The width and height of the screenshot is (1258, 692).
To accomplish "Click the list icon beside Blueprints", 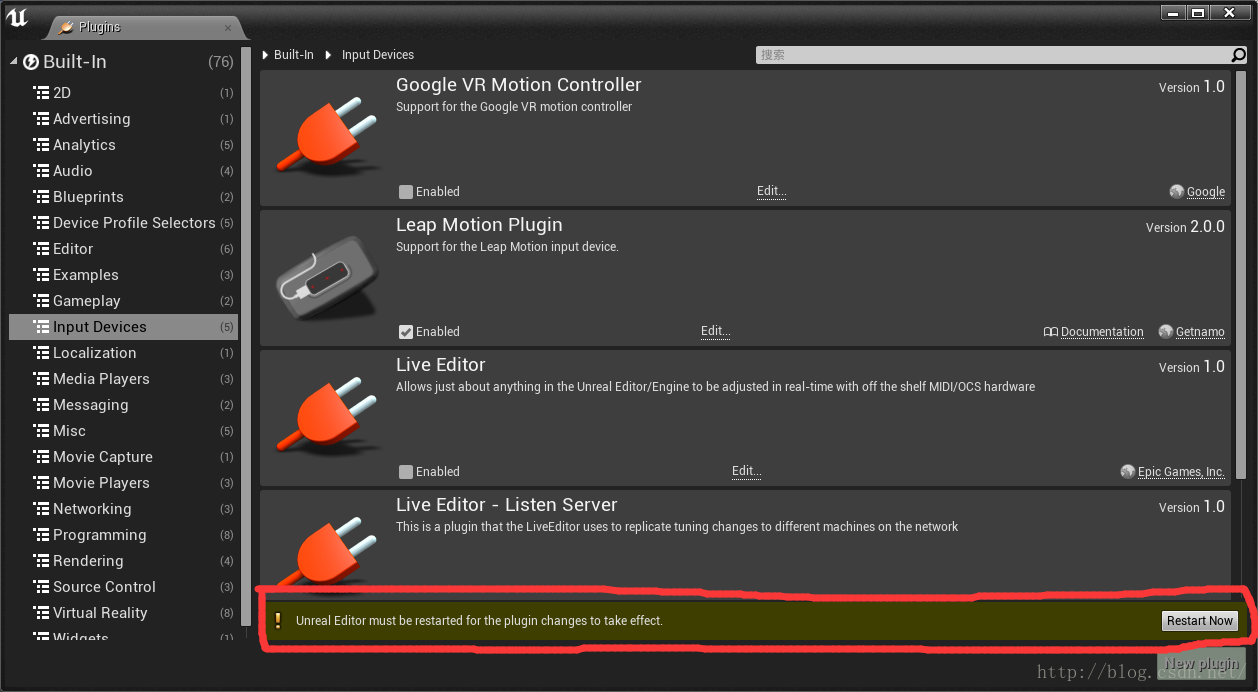I will coord(41,197).
